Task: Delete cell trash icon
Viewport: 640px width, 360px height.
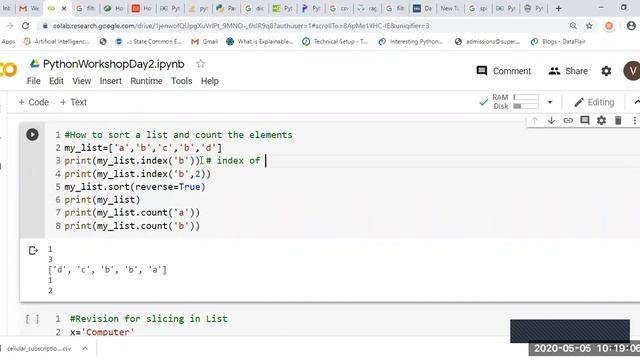Action: (x=618, y=120)
